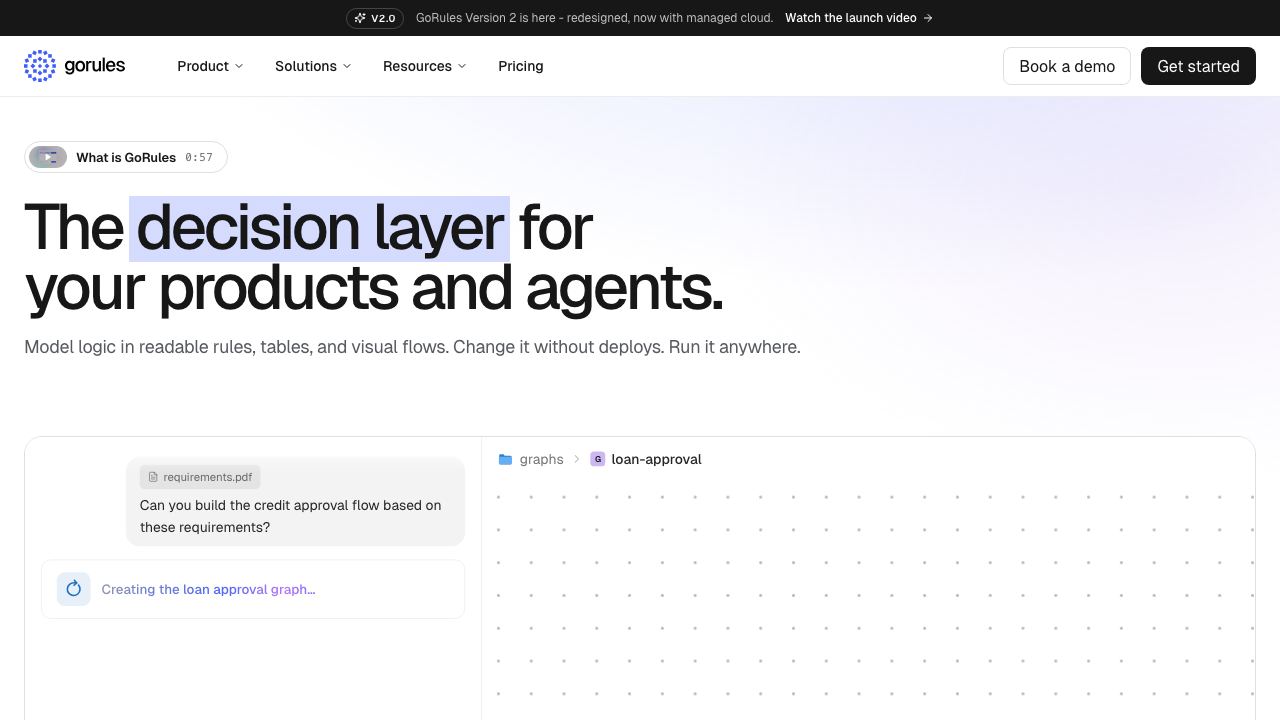
Task: Expand the Solutions menu chevron
Action: (x=347, y=66)
